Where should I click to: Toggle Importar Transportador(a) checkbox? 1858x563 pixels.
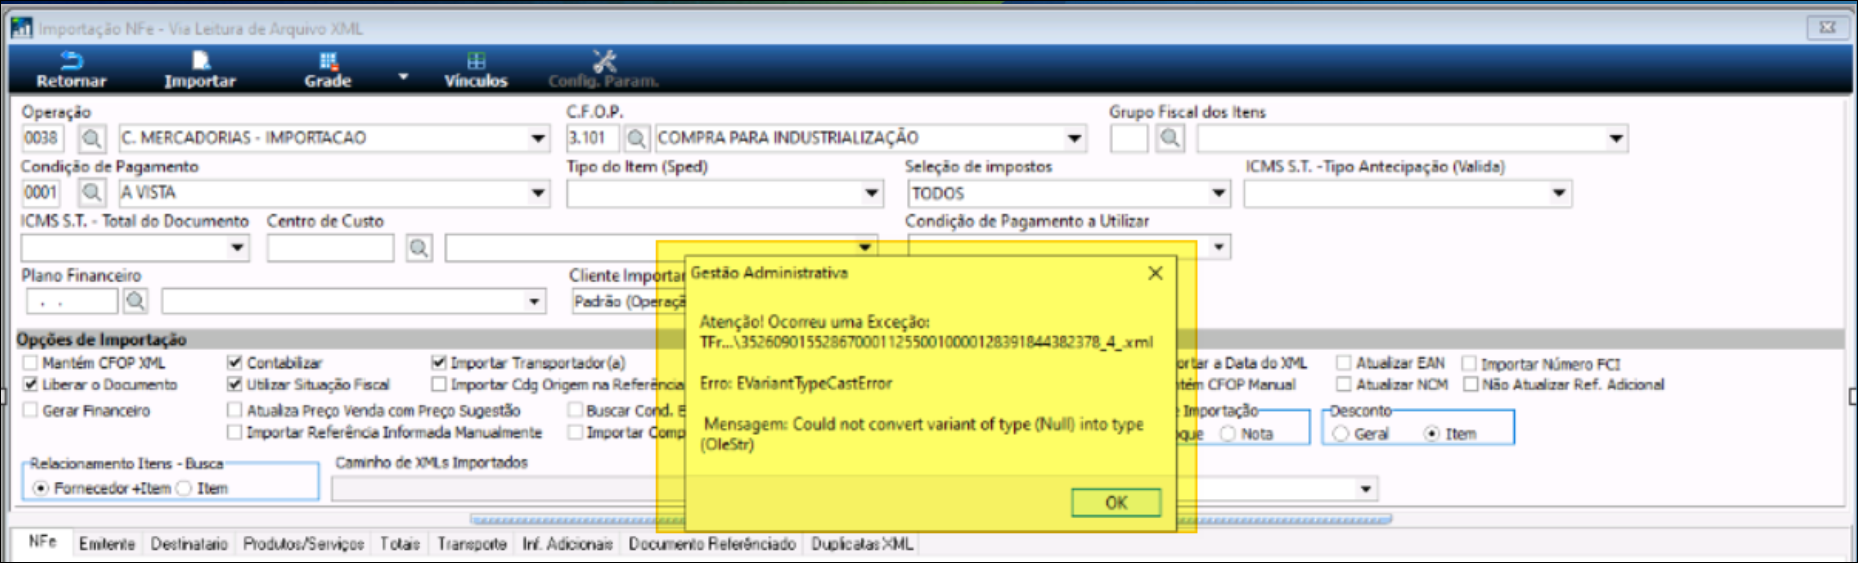[x=438, y=363]
